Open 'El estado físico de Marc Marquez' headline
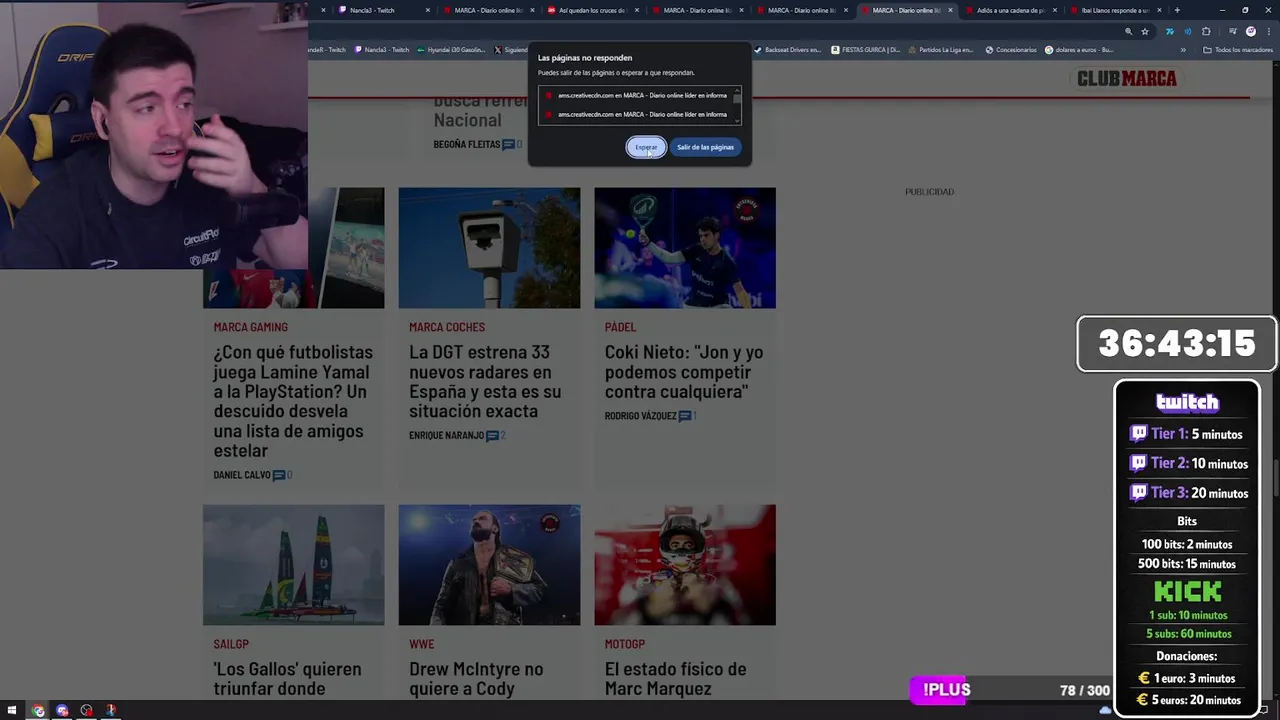 [x=675, y=678]
